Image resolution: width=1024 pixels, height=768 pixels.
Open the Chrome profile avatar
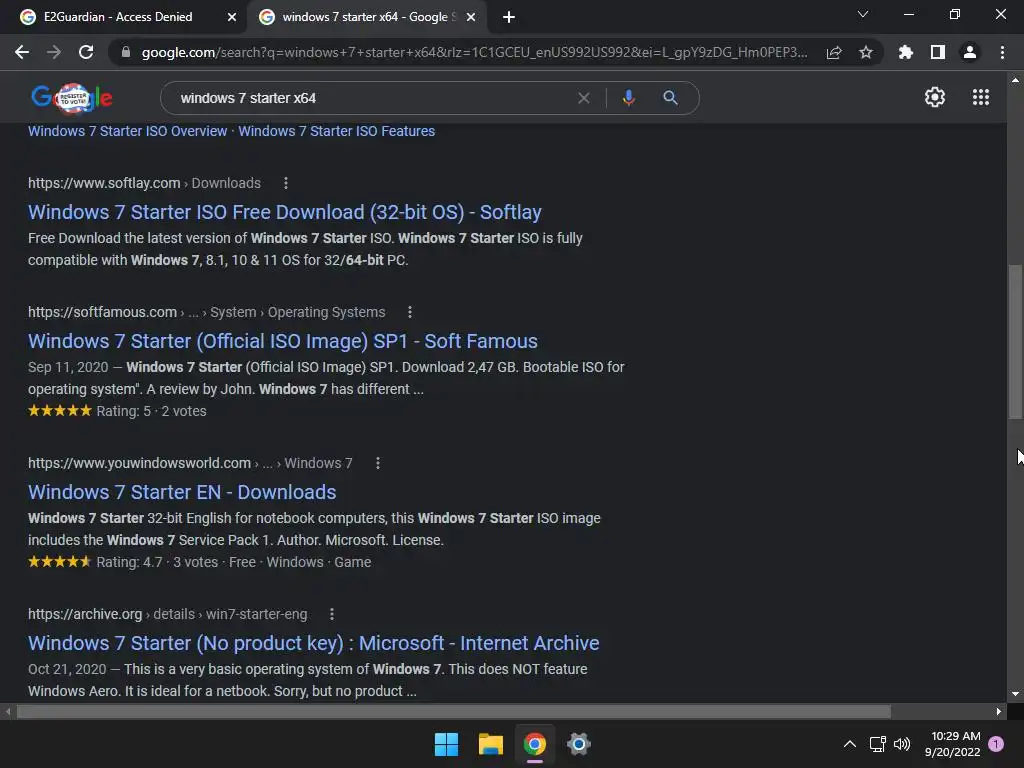point(970,52)
